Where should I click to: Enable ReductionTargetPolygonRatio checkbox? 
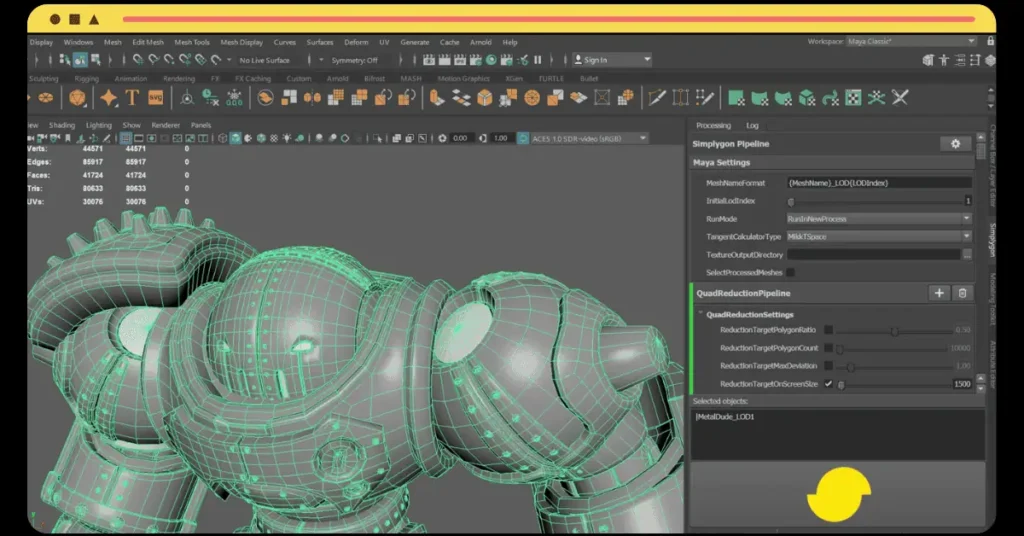click(828, 330)
